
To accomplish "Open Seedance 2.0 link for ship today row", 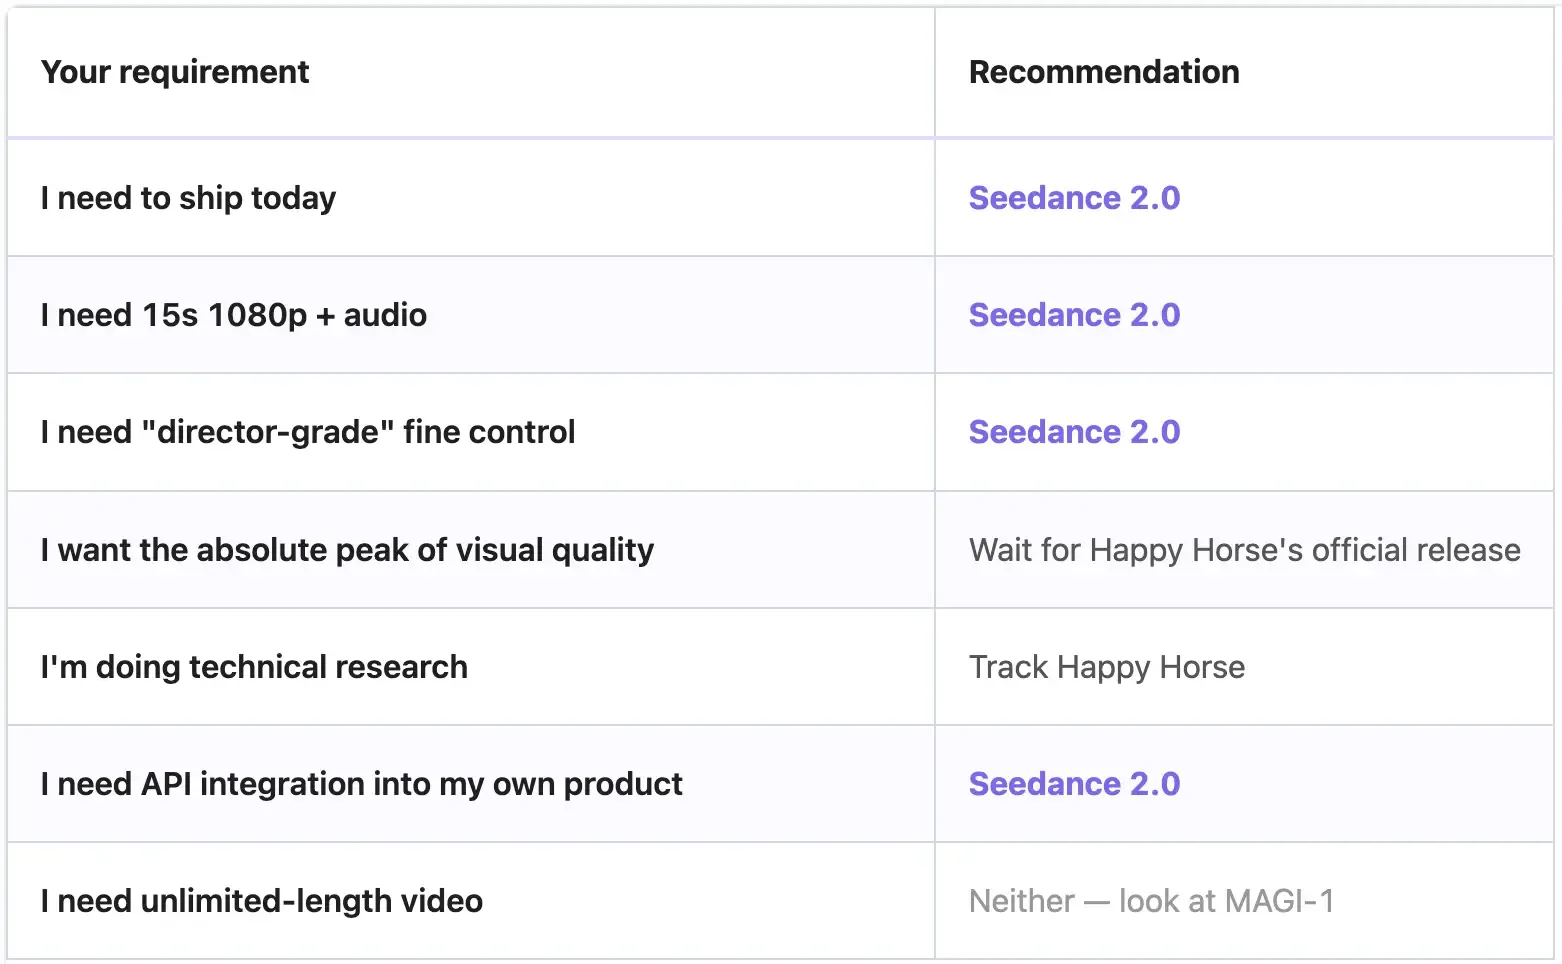I will [1074, 198].
